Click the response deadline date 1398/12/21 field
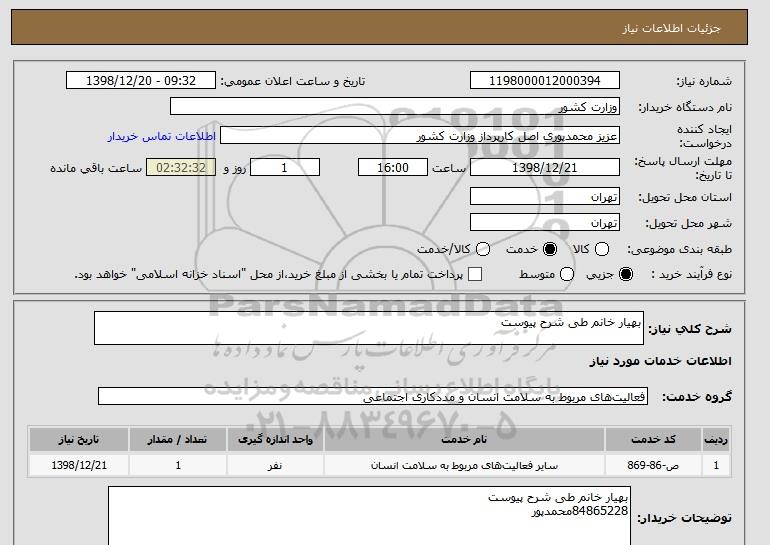Image resolution: width=770 pixels, height=545 pixels. point(545,167)
